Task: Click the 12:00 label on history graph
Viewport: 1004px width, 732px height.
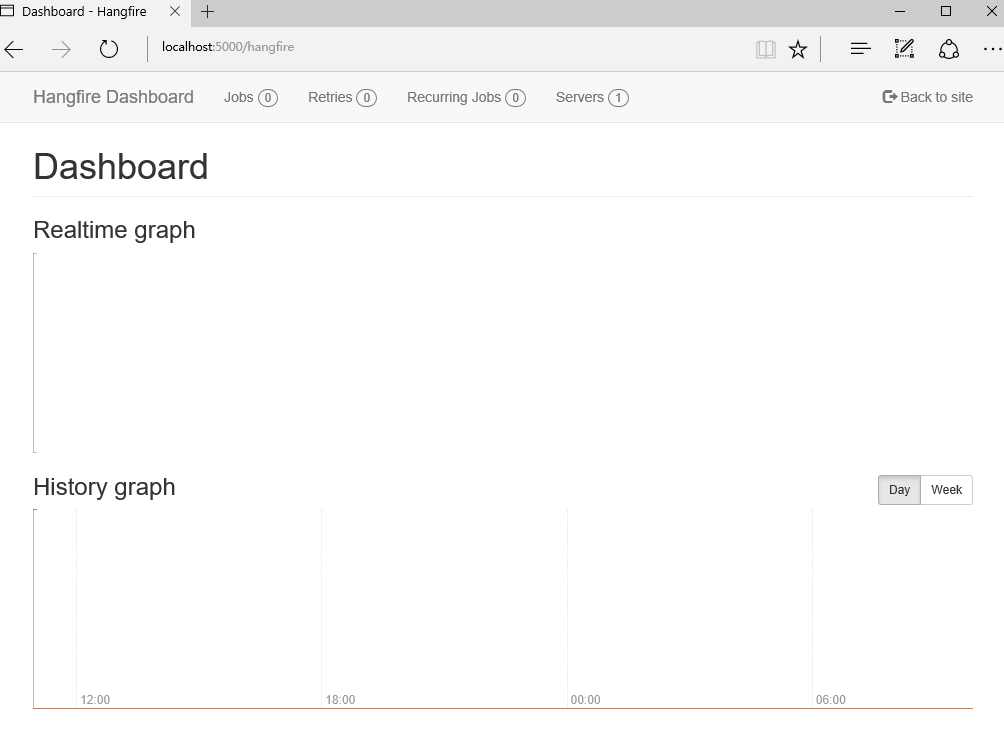Action: (95, 699)
